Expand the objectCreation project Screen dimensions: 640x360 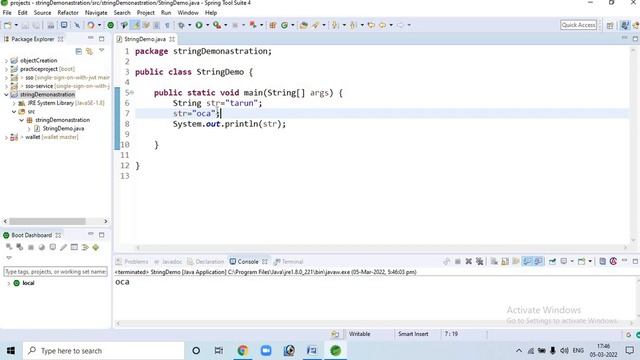point(6,60)
